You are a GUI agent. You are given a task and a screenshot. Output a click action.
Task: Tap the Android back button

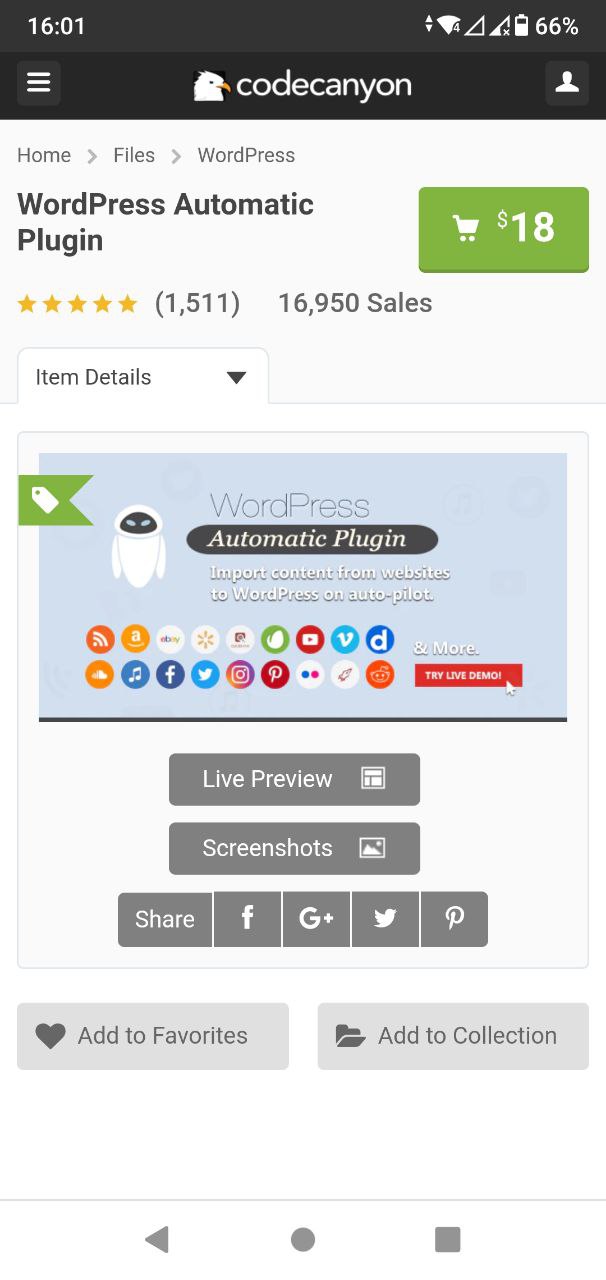point(156,1240)
